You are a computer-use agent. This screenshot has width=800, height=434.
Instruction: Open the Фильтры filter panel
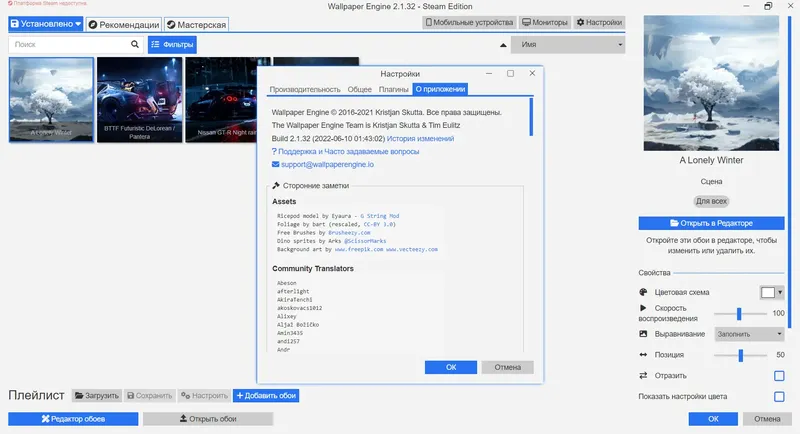pos(172,44)
